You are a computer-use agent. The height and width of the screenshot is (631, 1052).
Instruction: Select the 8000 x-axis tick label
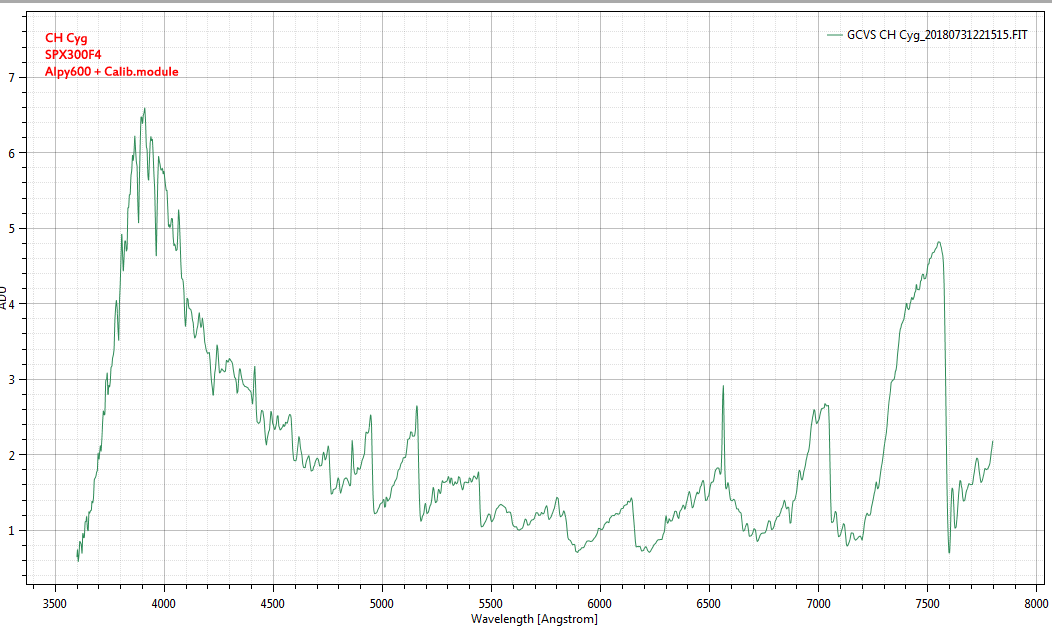[x=1036, y=604]
